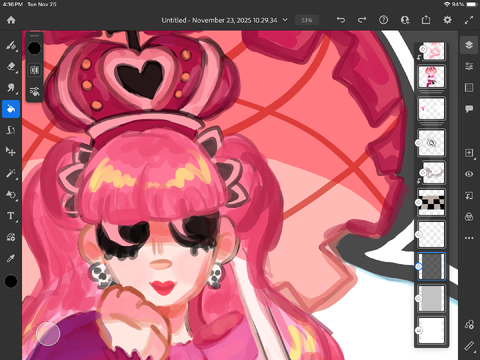The image size is (480, 360).
Task: Click the layer-type badge on checkerboard layer
Action: point(419,202)
